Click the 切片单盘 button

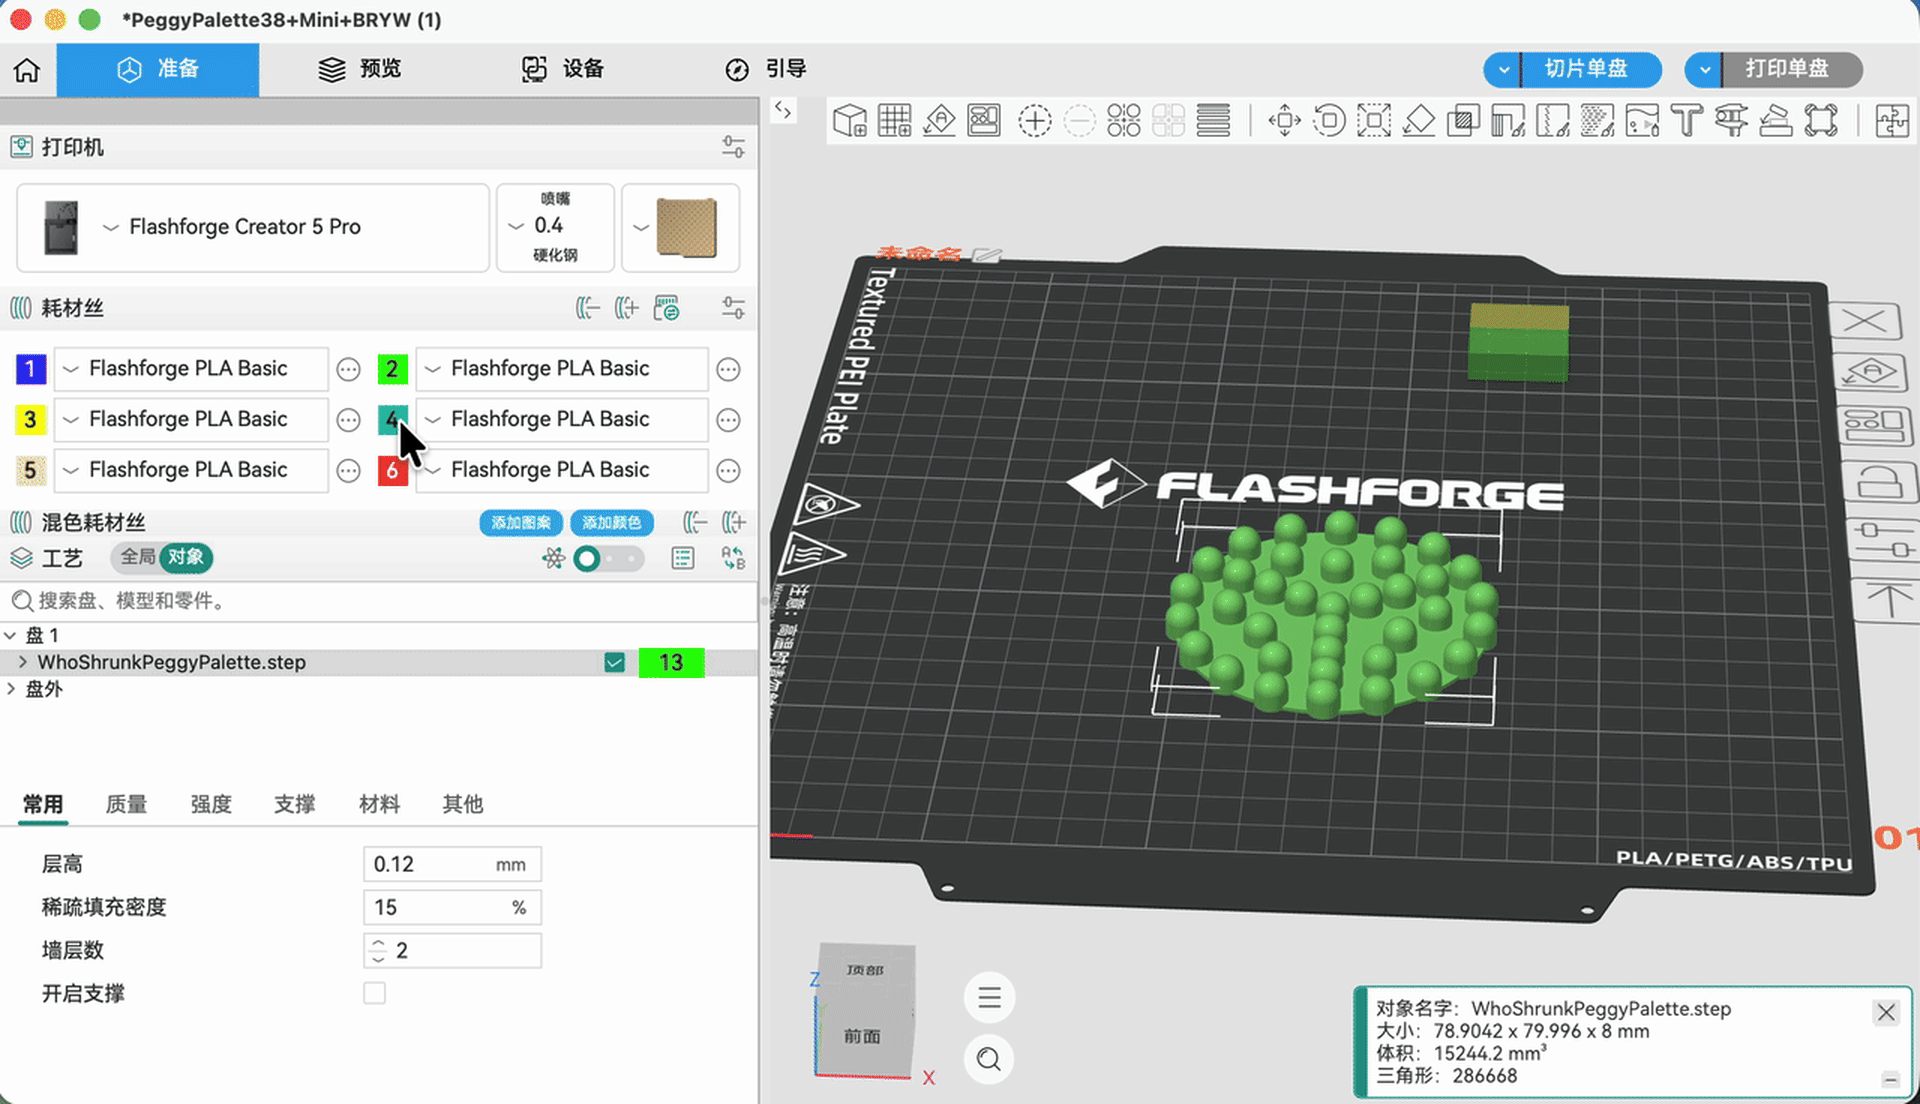pos(1591,70)
